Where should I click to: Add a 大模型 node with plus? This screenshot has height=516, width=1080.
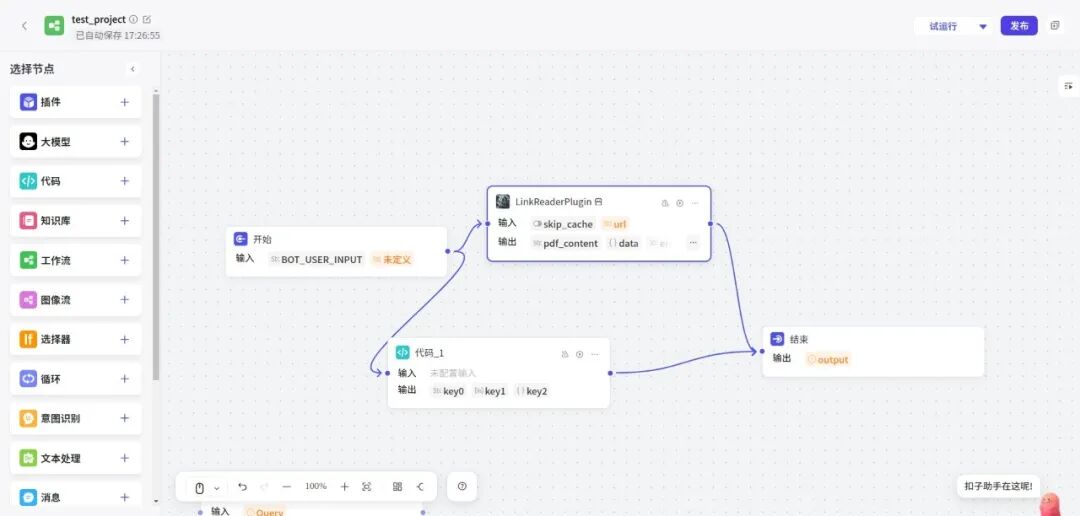125,141
